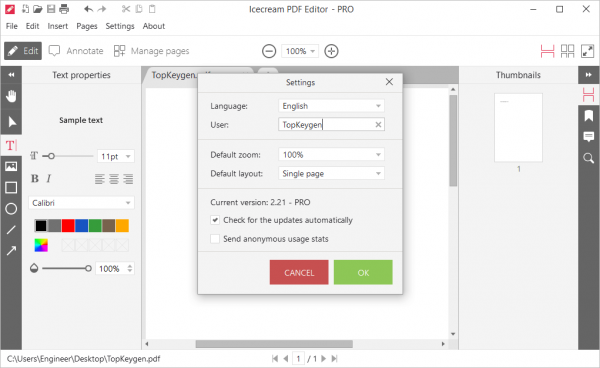Choose the Insert Image tool

point(11,166)
